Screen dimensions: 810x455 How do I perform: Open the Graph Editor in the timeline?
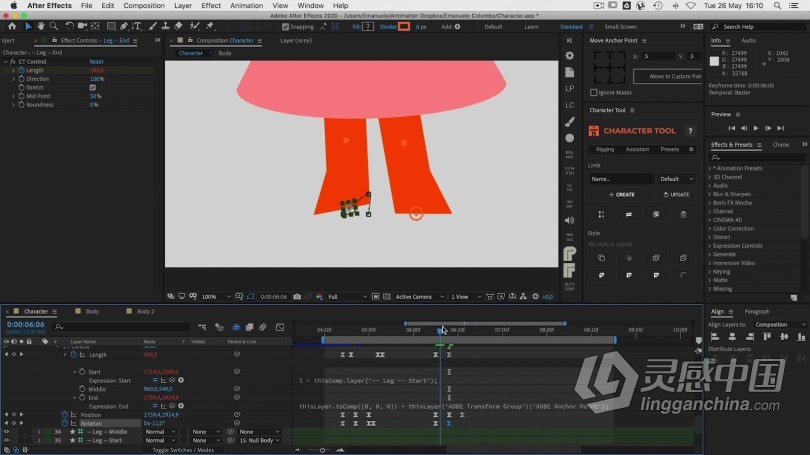point(280,327)
